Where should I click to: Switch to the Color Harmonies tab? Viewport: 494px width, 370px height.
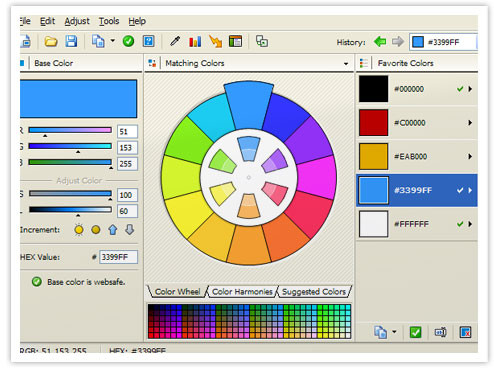pos(242,292)
